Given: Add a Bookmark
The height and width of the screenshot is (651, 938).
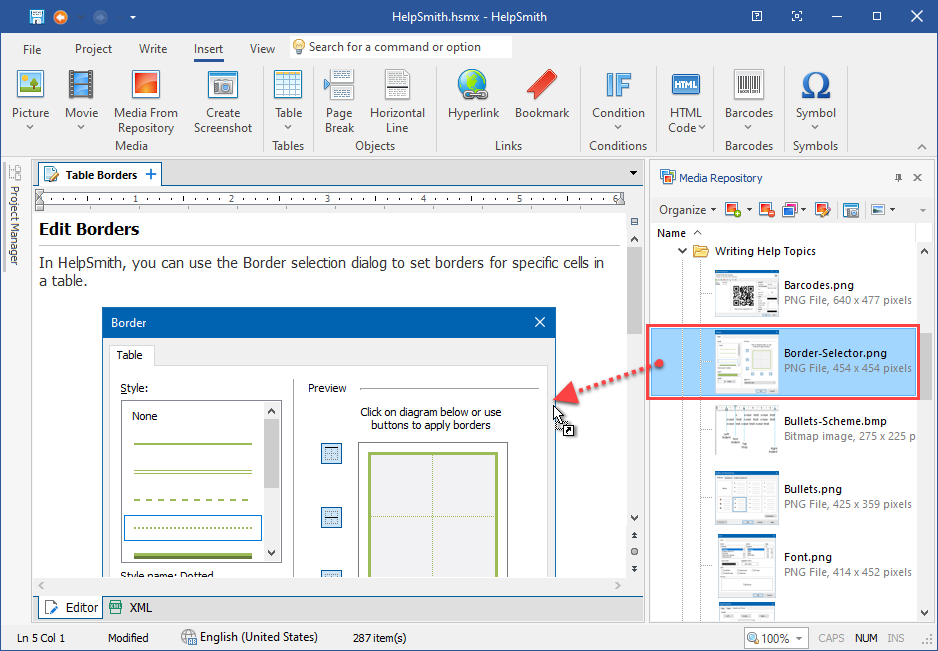Looking at the screenshot, I should tap(541, 84).
